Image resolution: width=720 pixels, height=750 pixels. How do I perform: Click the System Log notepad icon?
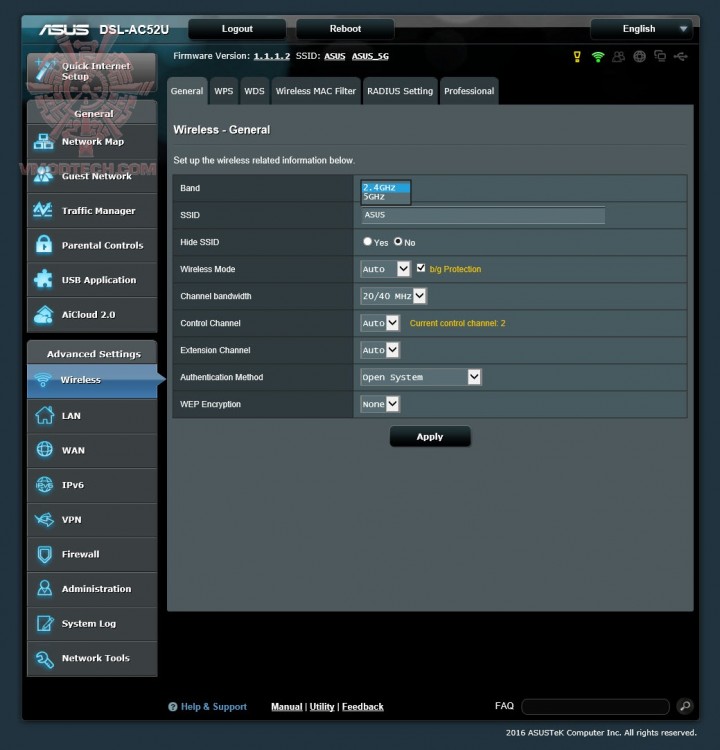coord(45,623)
